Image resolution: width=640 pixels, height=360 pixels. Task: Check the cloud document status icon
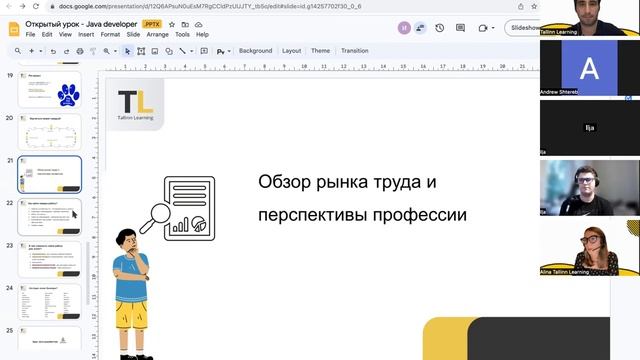point(199,24)
